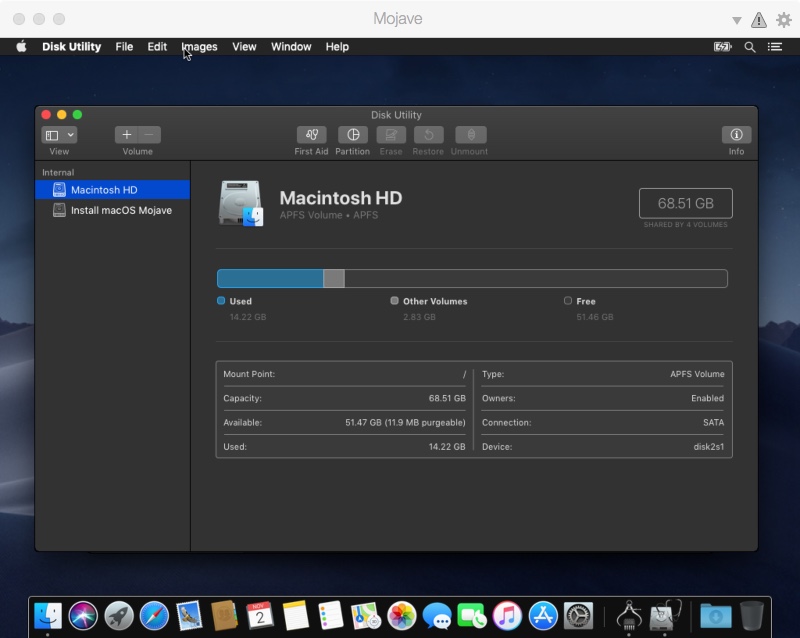
Task: Click the Macintosh HD drive icon
Action: click(x=241, y=203)
